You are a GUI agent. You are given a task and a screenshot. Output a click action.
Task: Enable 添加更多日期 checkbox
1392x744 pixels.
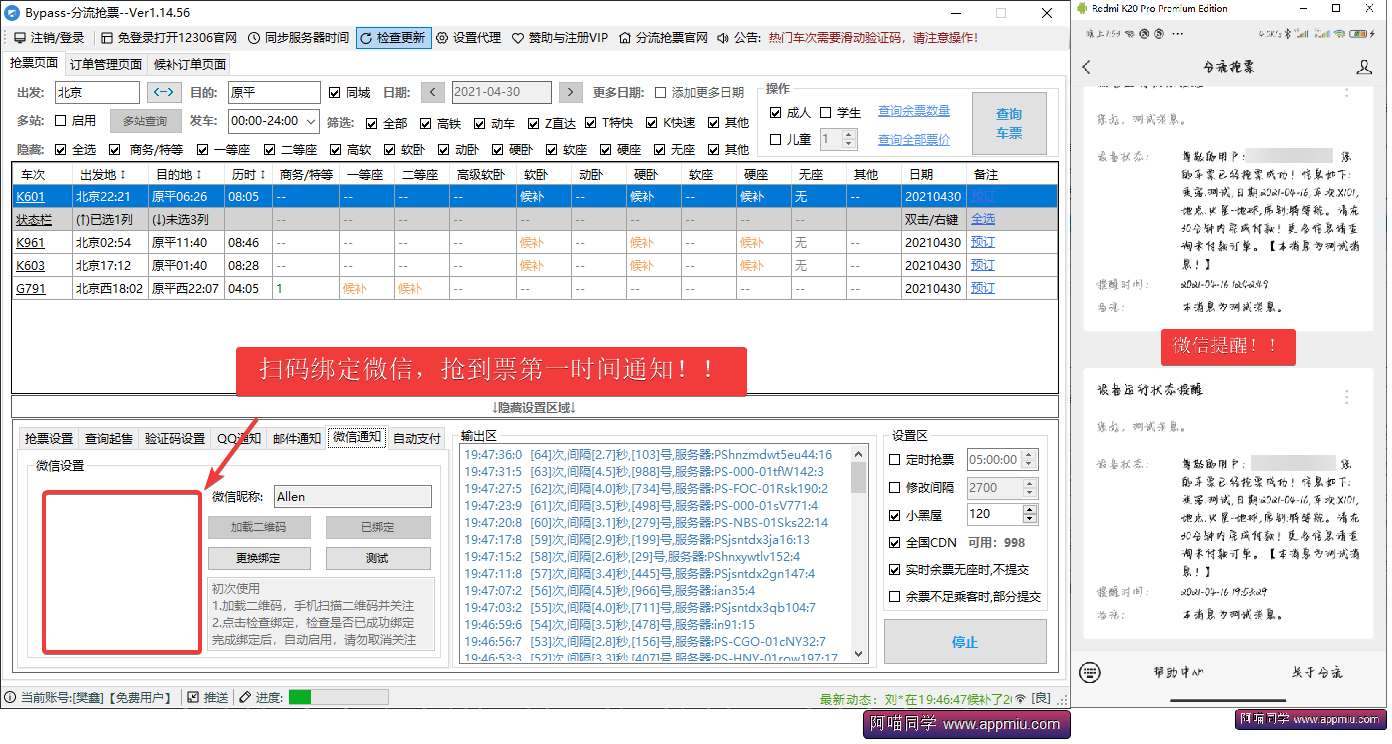point(660,92)
